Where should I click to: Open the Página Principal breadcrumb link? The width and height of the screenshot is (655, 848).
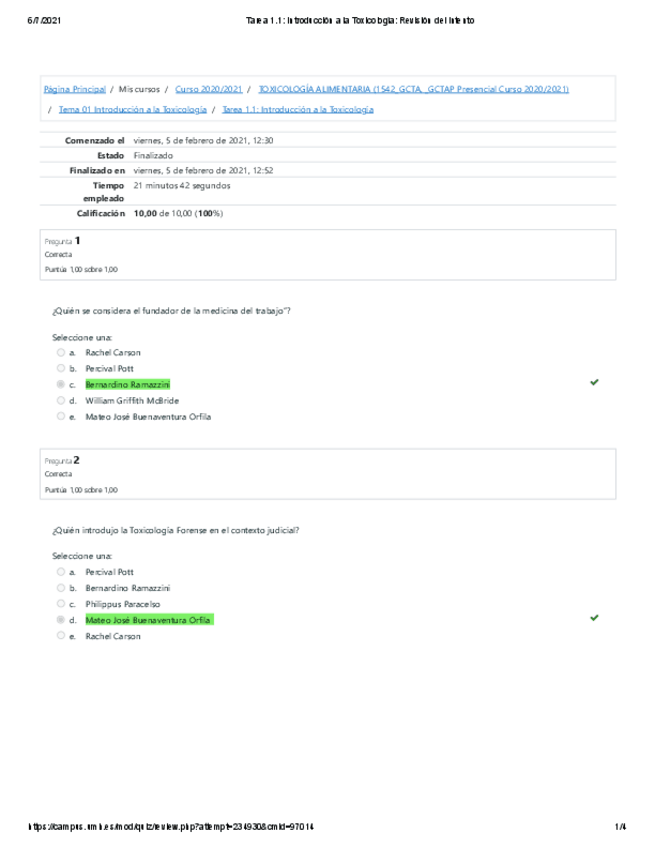pos(76,89)
